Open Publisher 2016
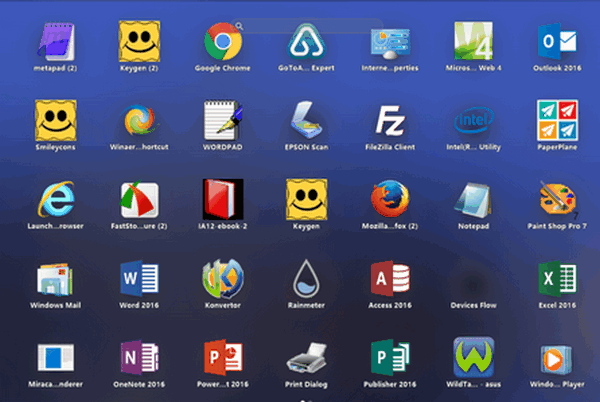The height and width of the screenshot is (402, 600). pyautogui.click(x=390, y=358)
